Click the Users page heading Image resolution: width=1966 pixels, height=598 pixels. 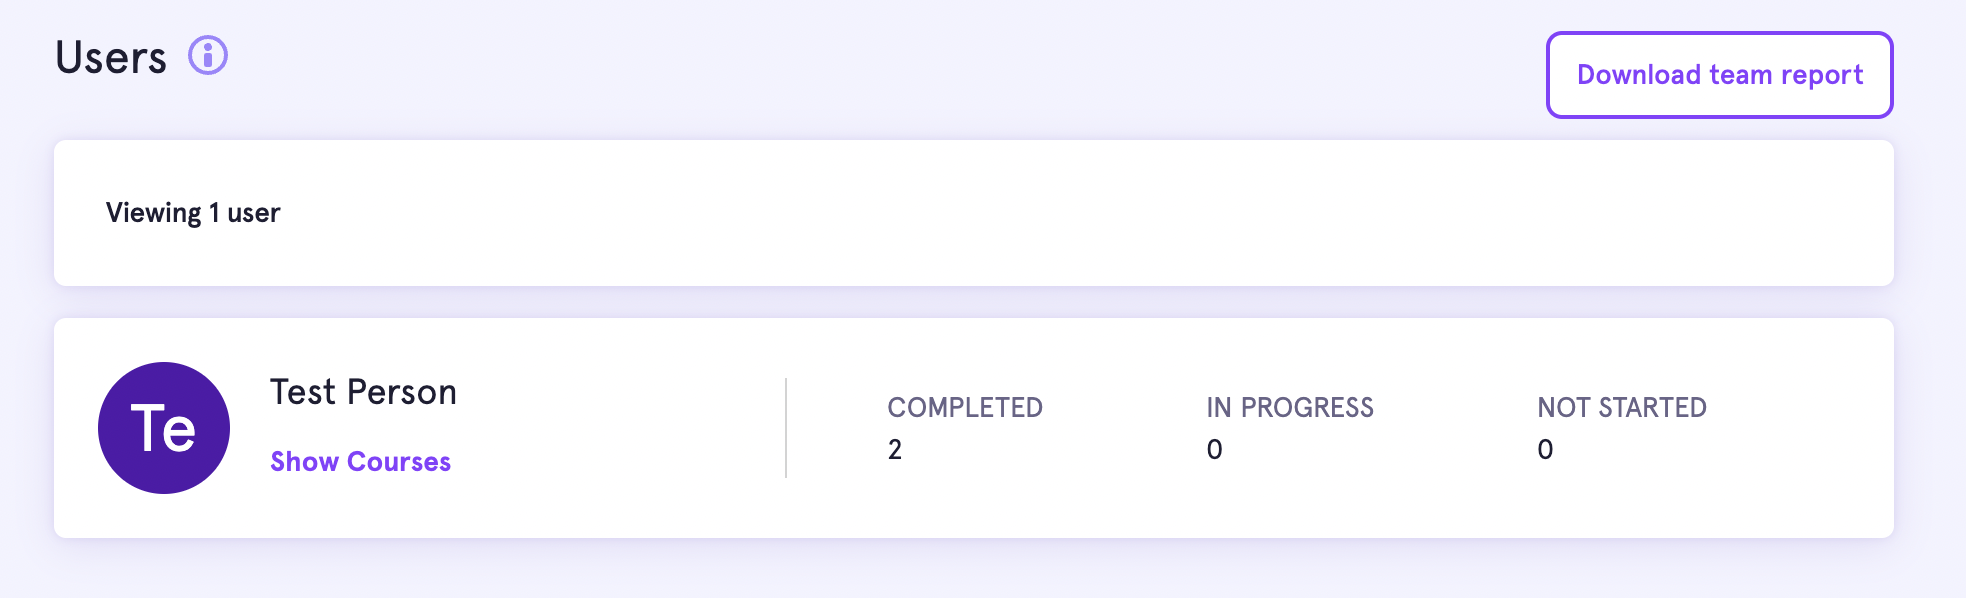[111, 57]
